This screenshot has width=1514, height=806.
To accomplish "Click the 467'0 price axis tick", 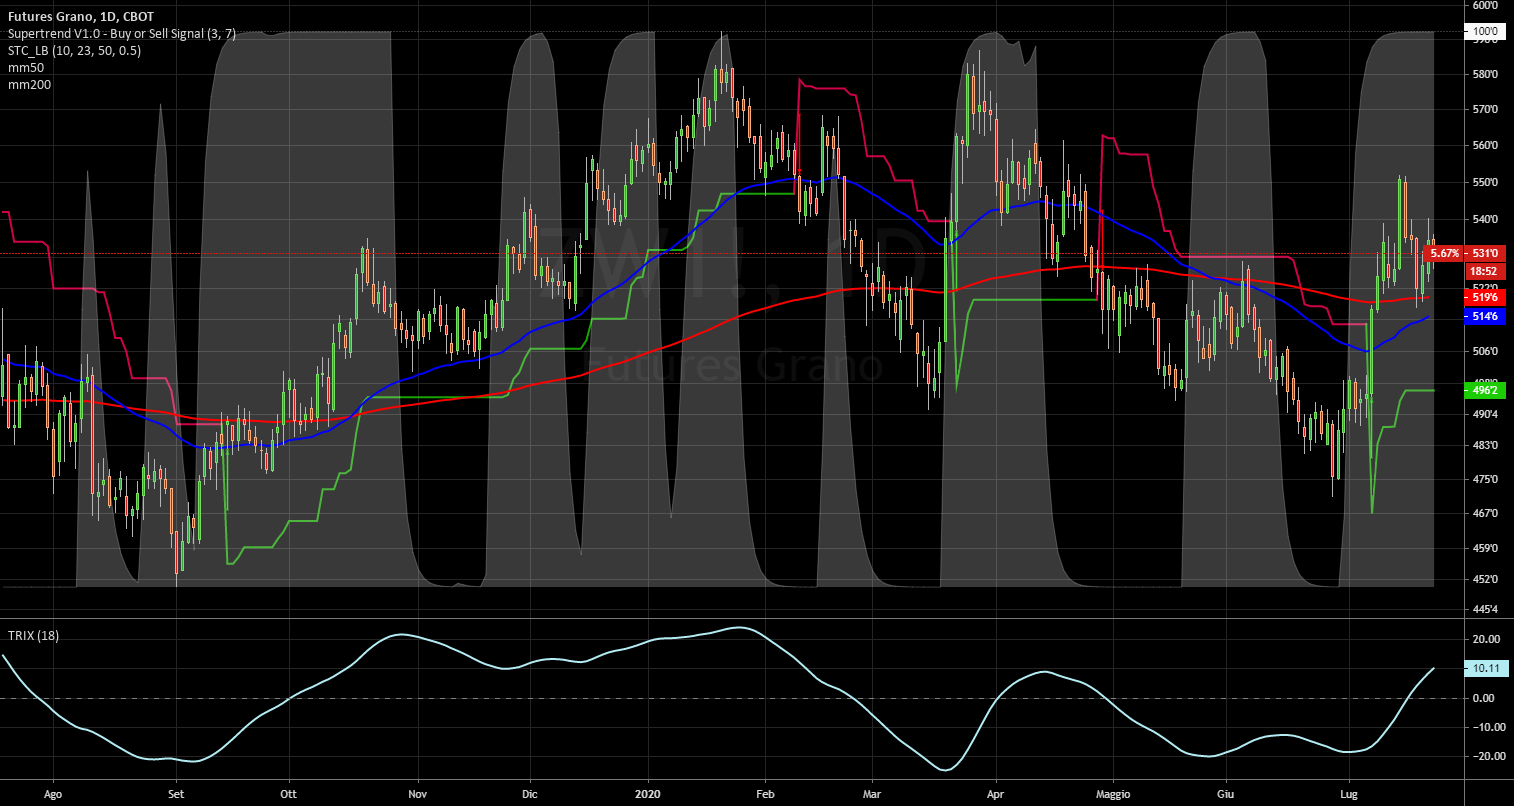I will 1485,514.
